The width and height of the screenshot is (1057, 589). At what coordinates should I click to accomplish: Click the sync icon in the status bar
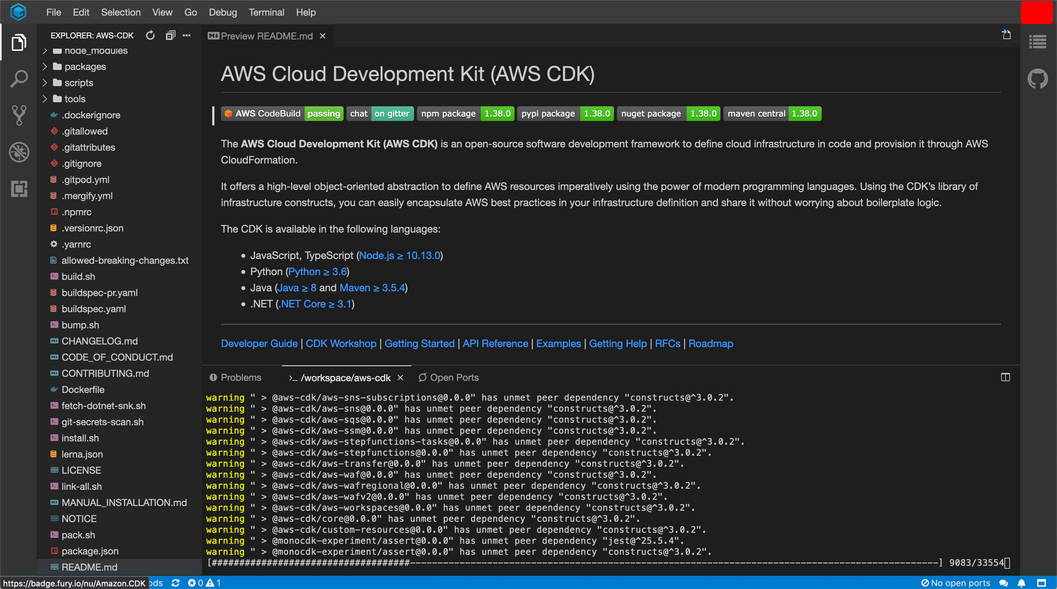click(x=175, y=583)
